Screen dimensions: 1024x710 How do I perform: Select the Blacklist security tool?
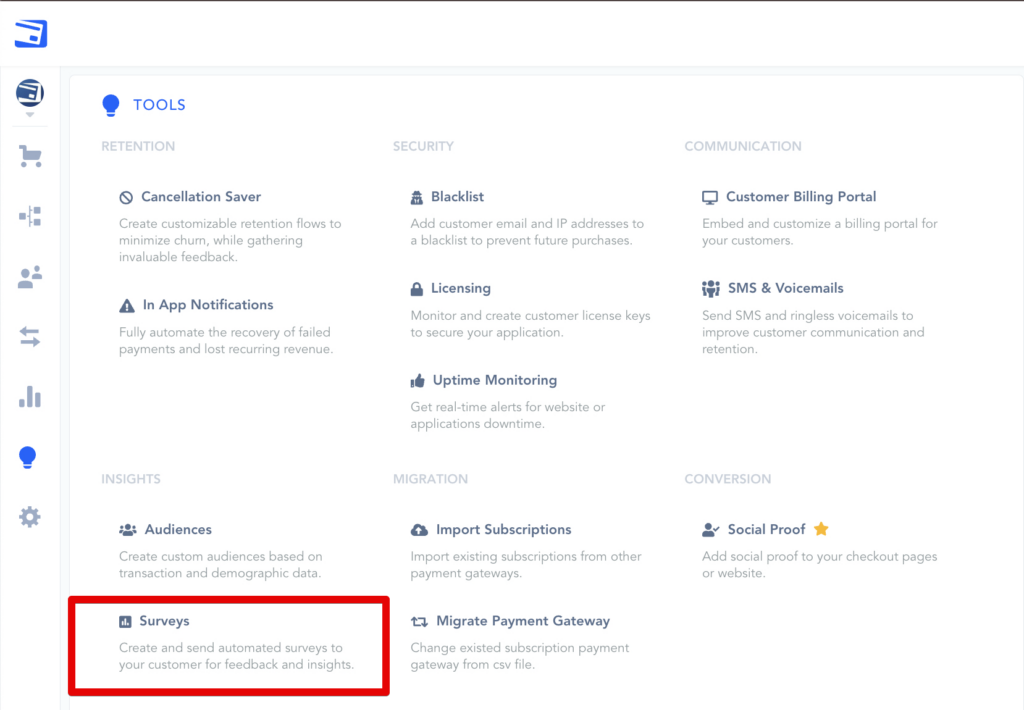(x=457, y=197)
